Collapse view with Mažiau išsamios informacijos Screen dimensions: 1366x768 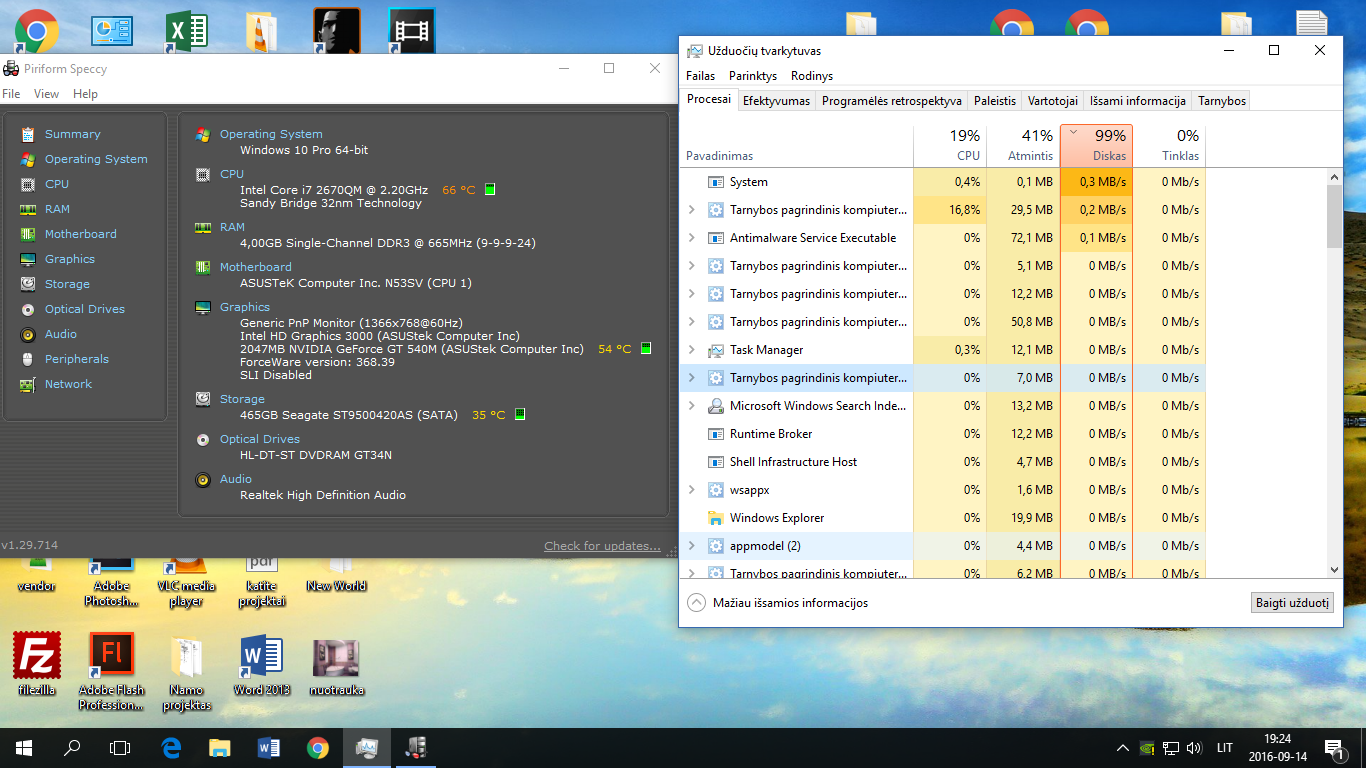point(779,603)
